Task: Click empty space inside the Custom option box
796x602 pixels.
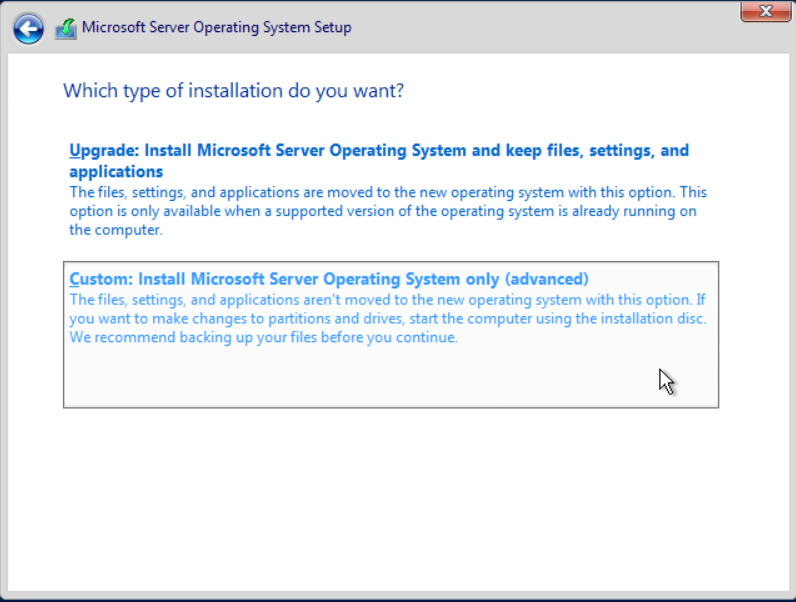Action: point(350,380)
